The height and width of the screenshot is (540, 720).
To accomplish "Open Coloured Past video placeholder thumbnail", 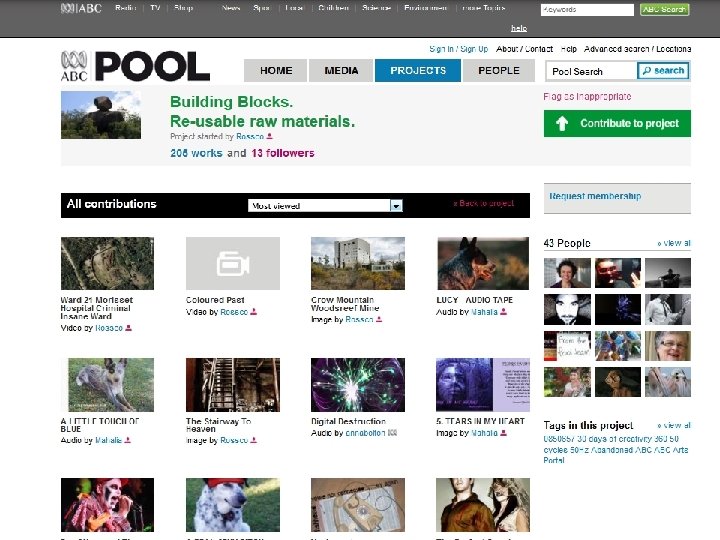I will [233, 264].
